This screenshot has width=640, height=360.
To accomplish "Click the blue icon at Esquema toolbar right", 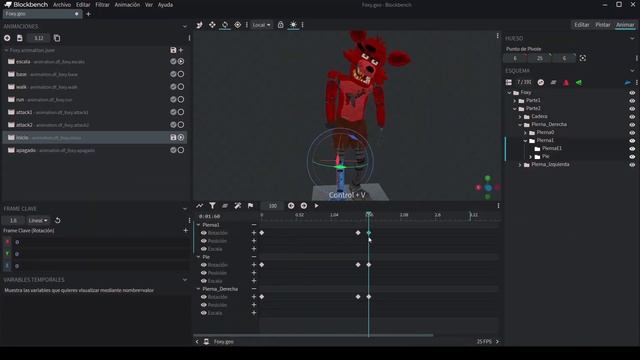I will click(628, 82).
